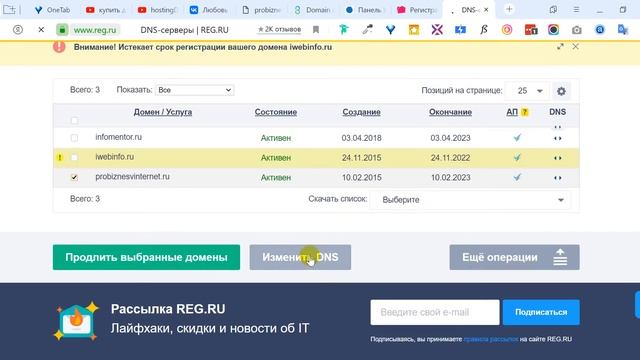This screenshot has width=640, height=360.
Task: Switch to the probizne tab
Action: point(261,10)
